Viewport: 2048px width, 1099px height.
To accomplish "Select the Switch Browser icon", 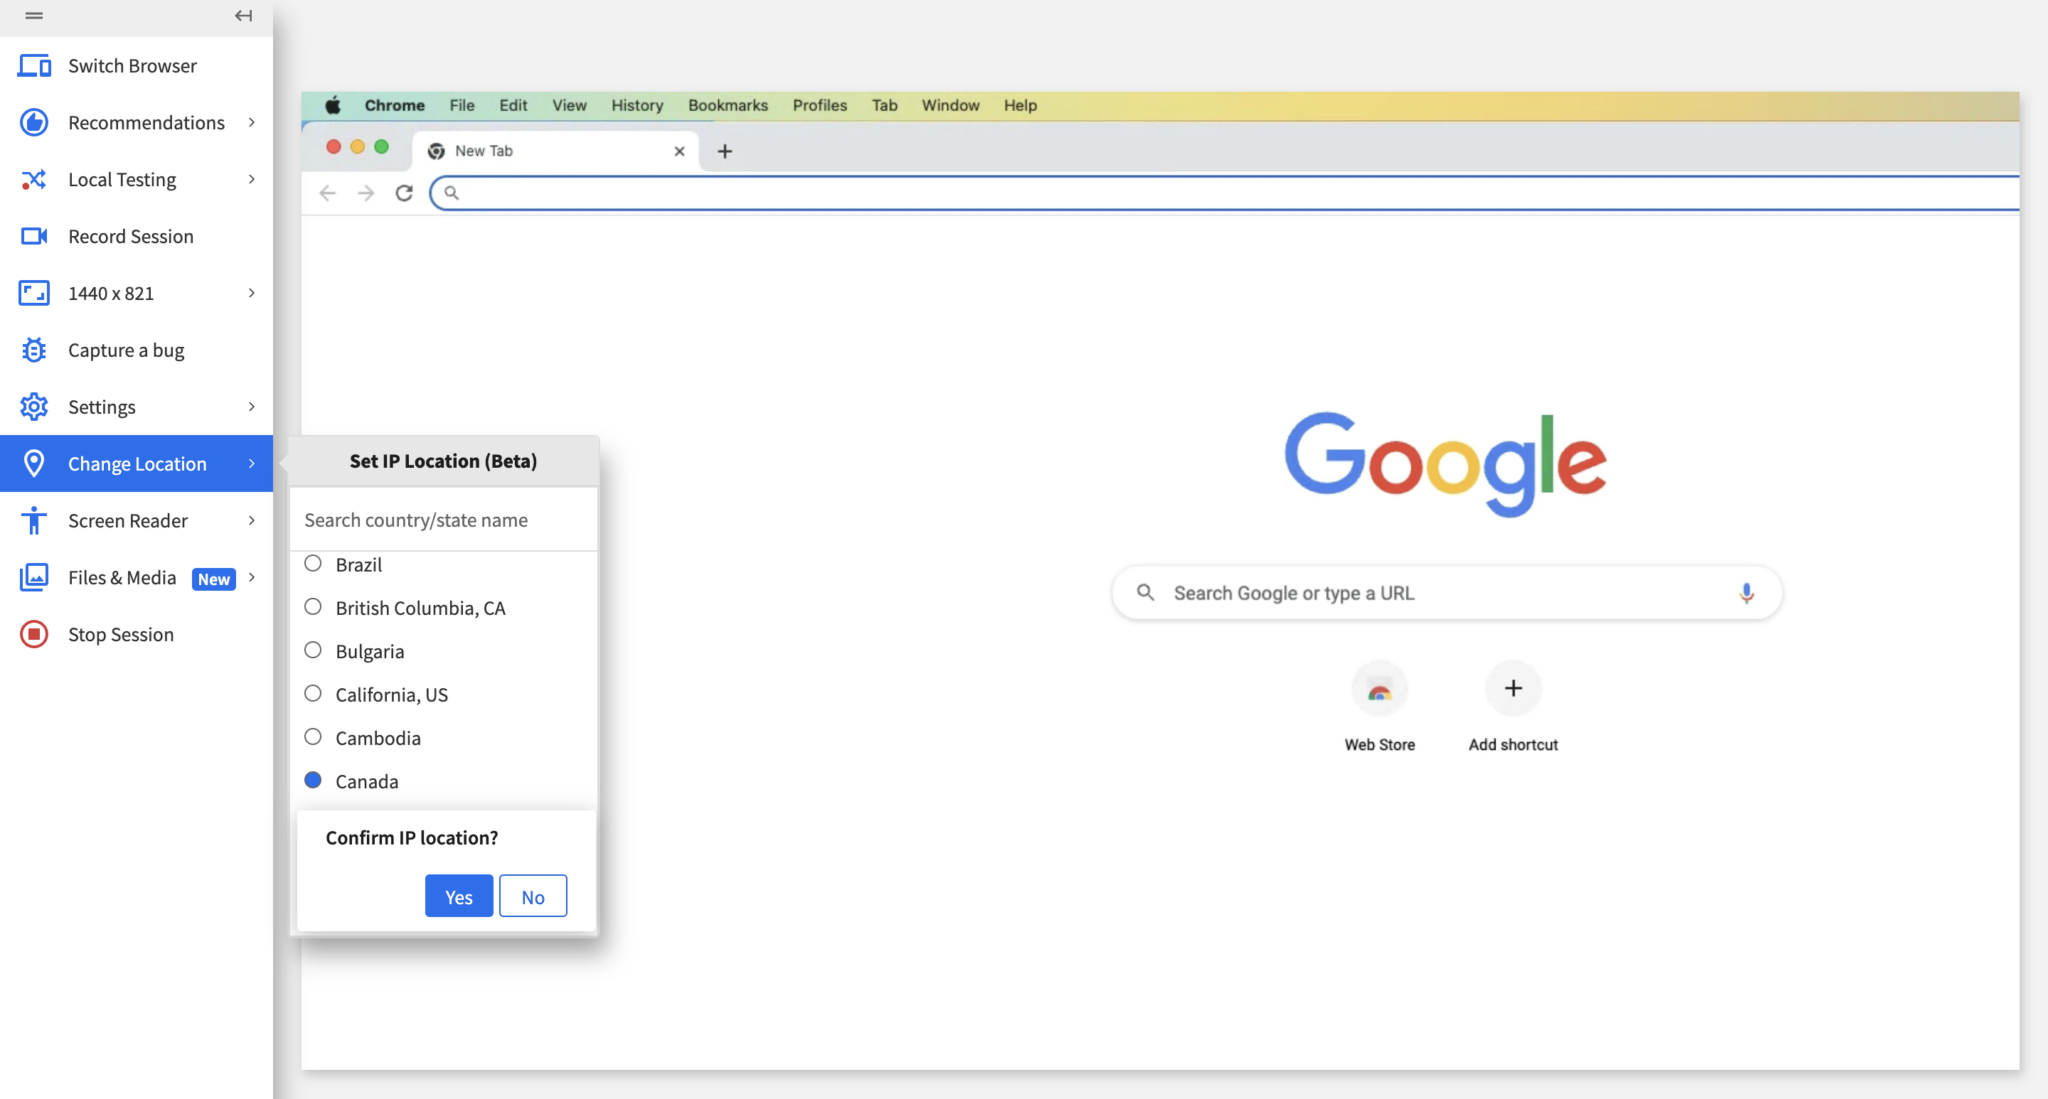I will click(34, 65).
